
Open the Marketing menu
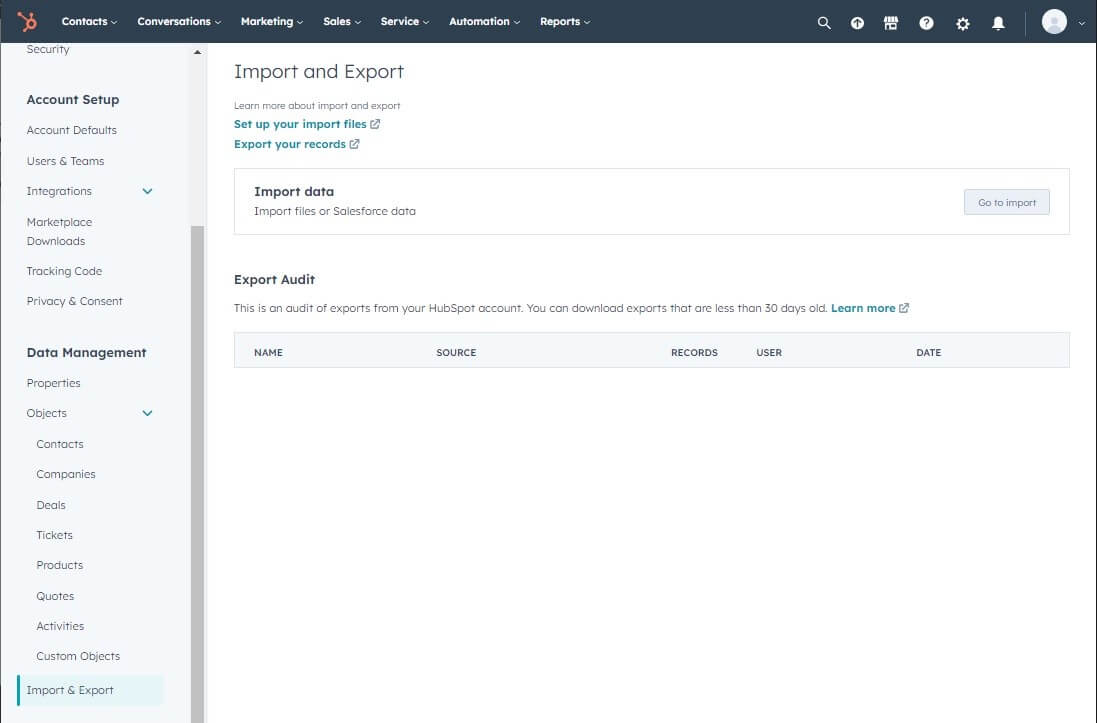(271, 22)
